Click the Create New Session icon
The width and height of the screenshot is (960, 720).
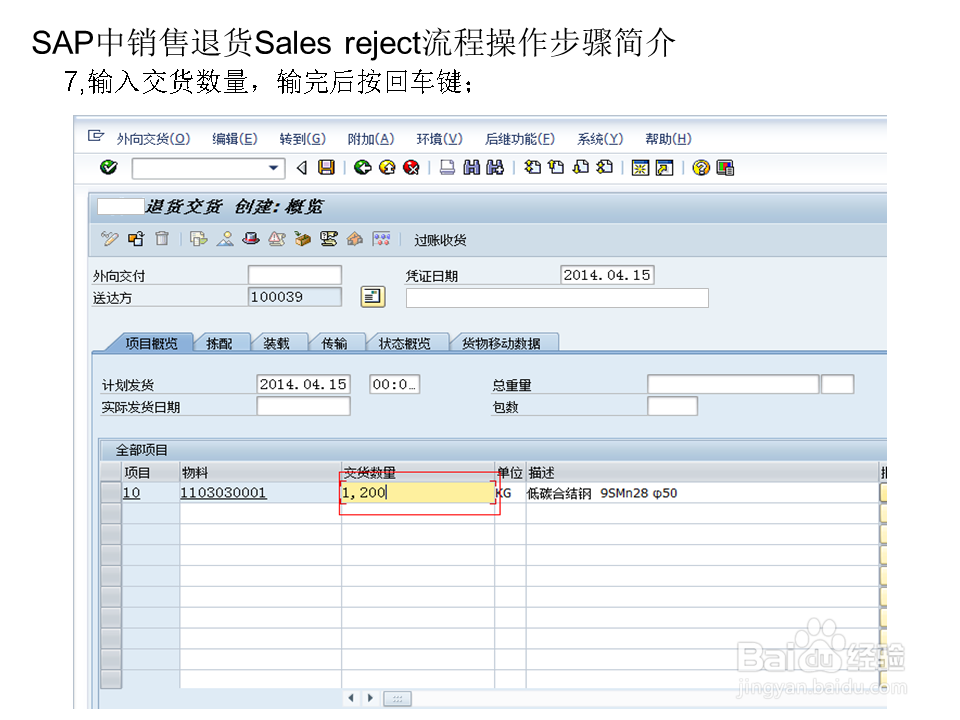click(x=640, y=167)
